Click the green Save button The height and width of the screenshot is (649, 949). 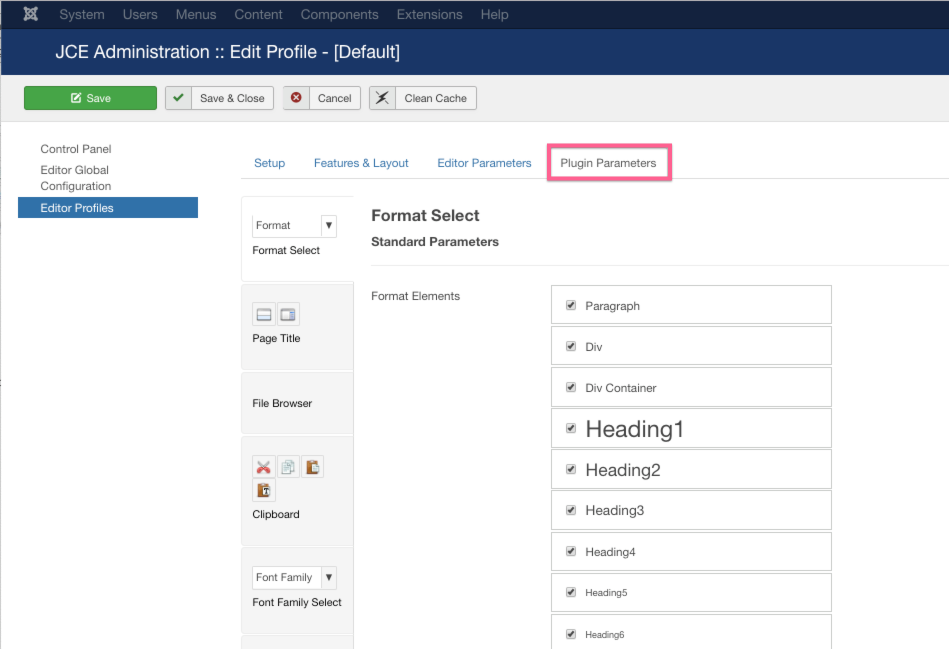[x=90, y=98]
